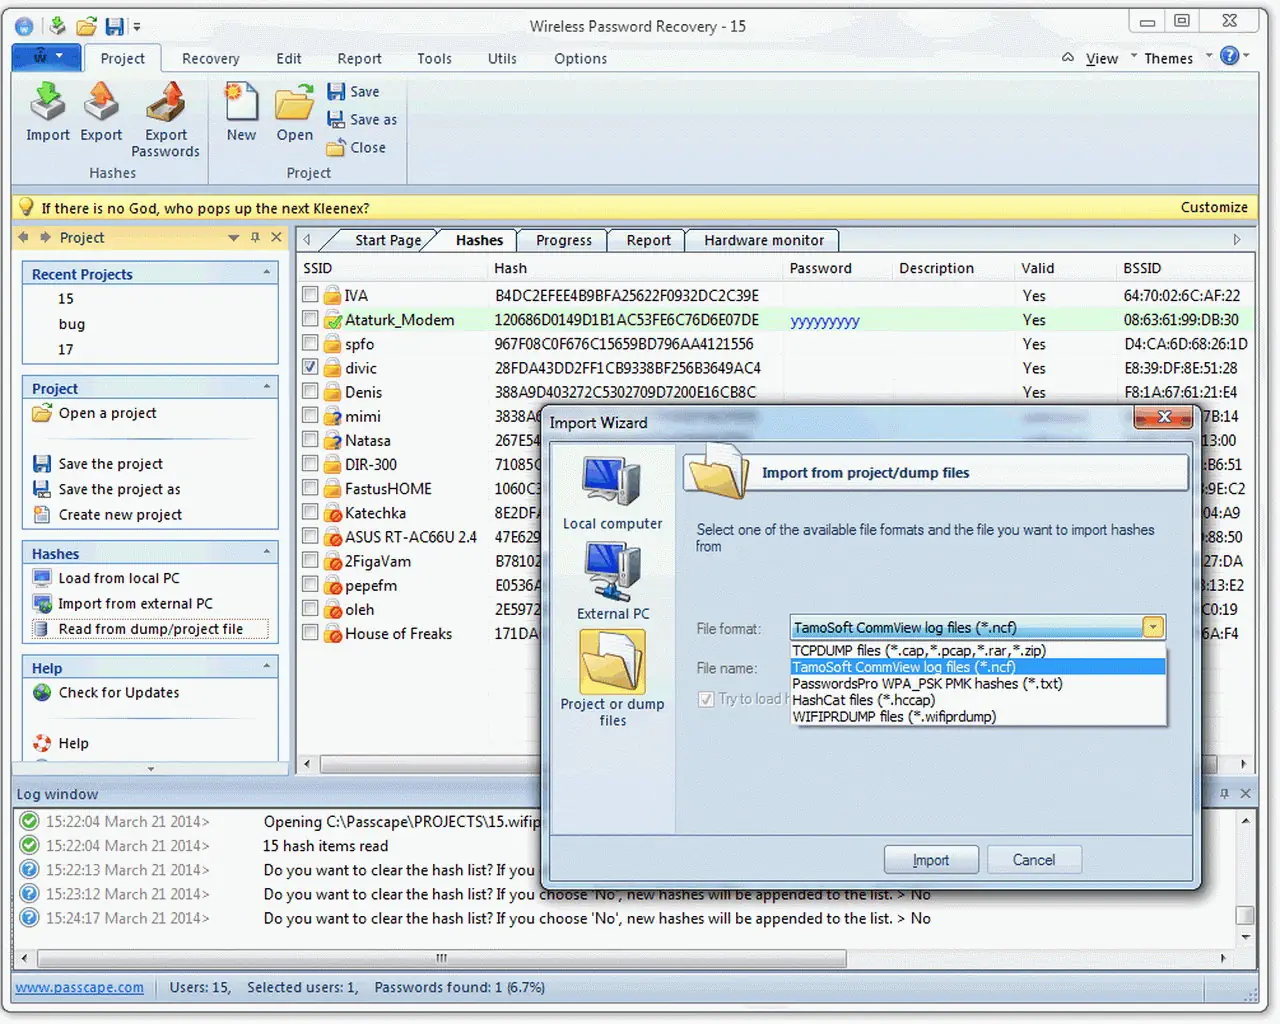1280x1024 pixels.
Task: Switch to the Hardware monitor tab
Action: [764, 240]
